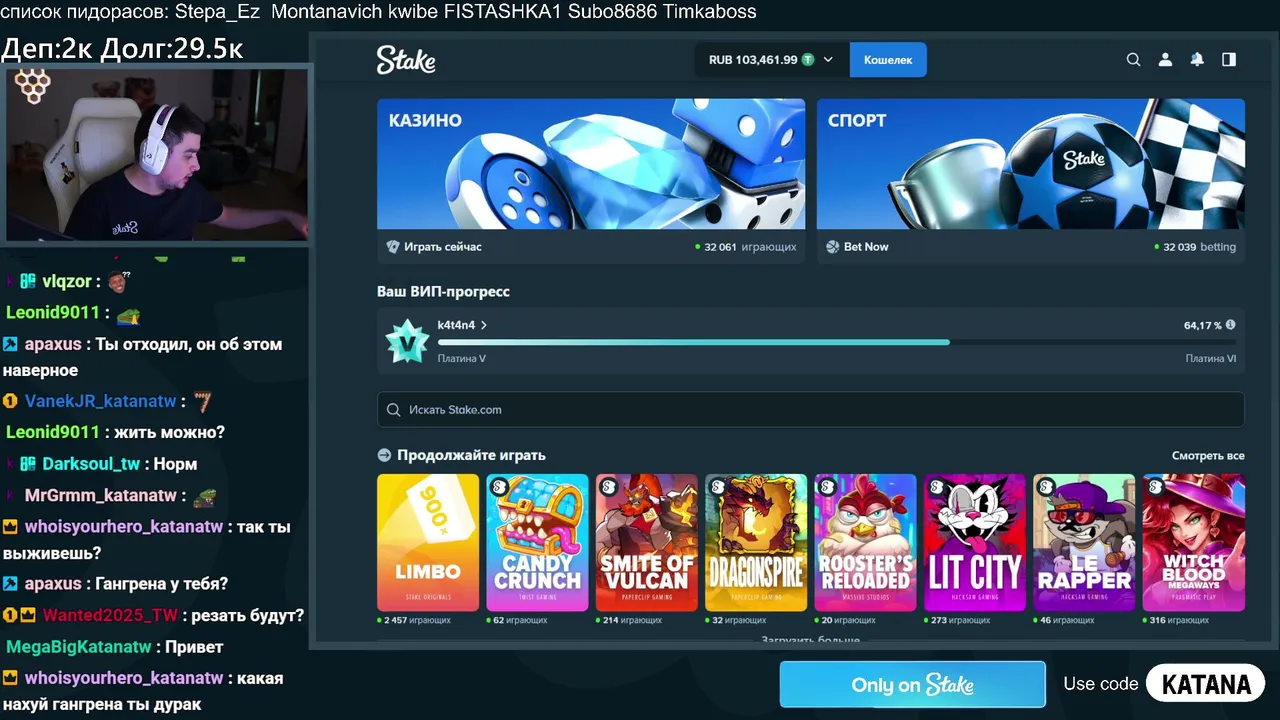Viewport: 1280px width, 720px height.
Task: Click the 'Деп:2к Долг:29.5к' overlay text
Action: (122, 48)
